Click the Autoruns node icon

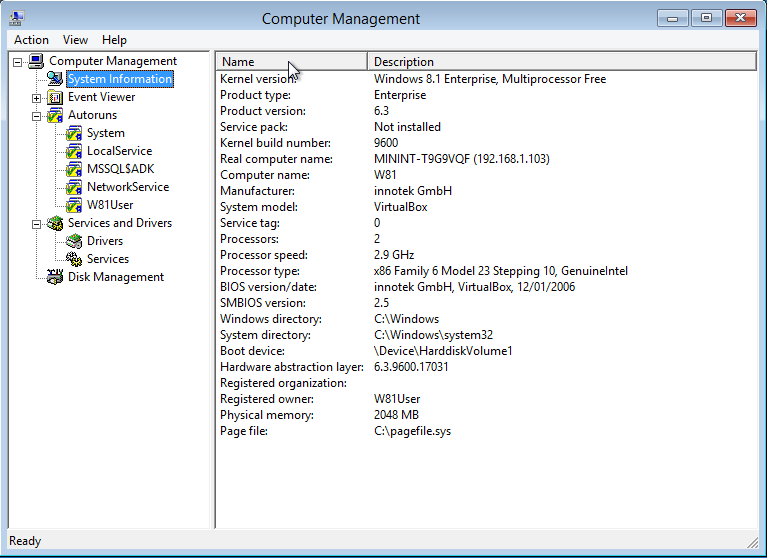click(x=55, y=115)
